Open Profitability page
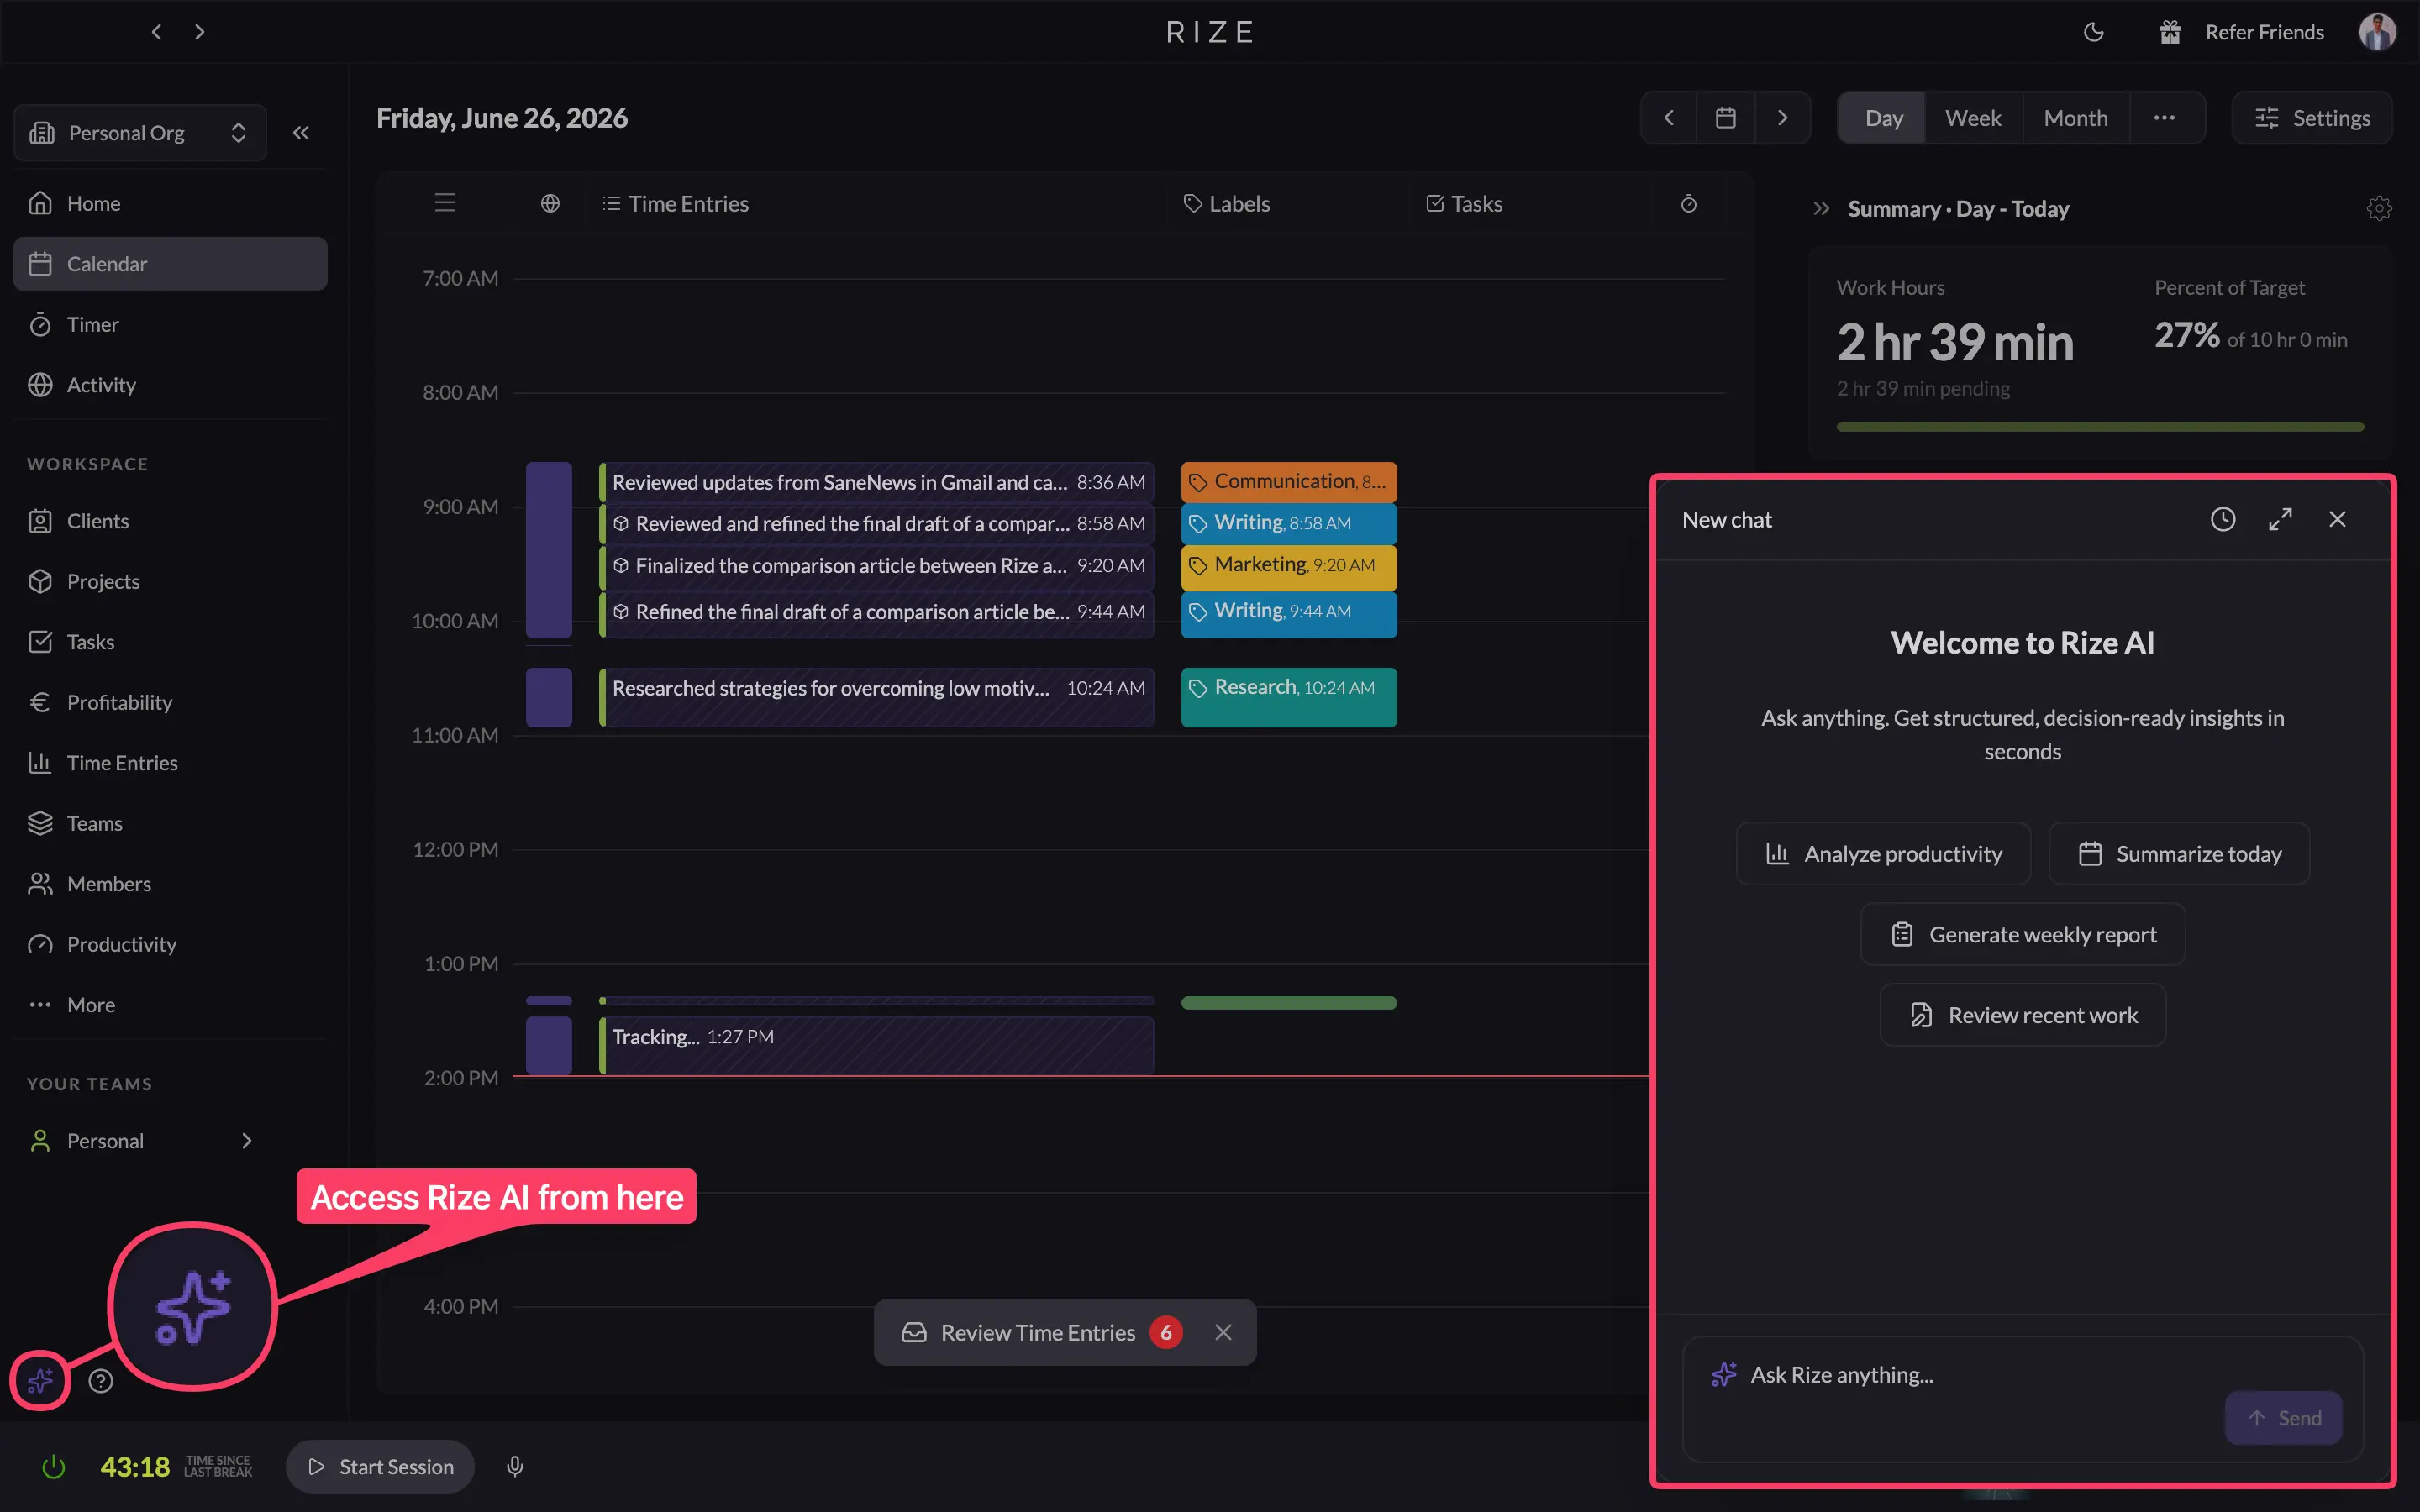This screenshot has height=1512, width=2420. tap(170, 702)
